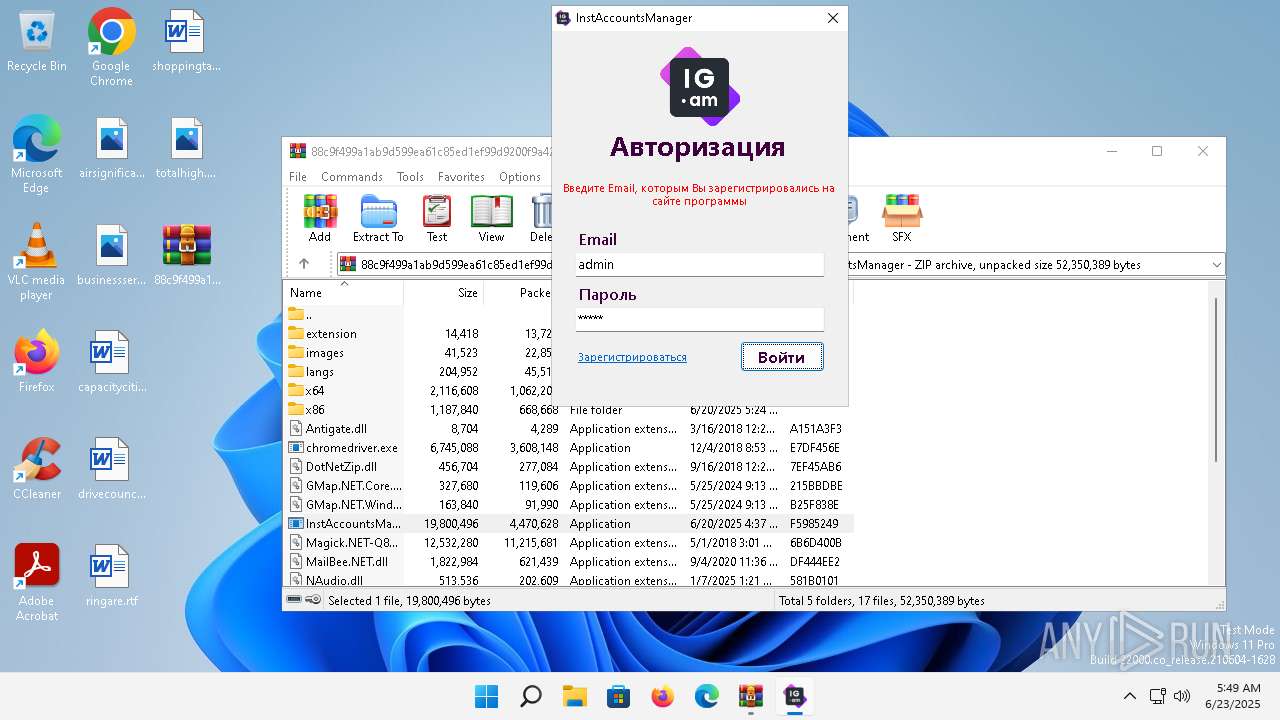Close the InstAccountsManager dialog
The height and width of the screenshot is (720, 1280).
click(833, 18)
